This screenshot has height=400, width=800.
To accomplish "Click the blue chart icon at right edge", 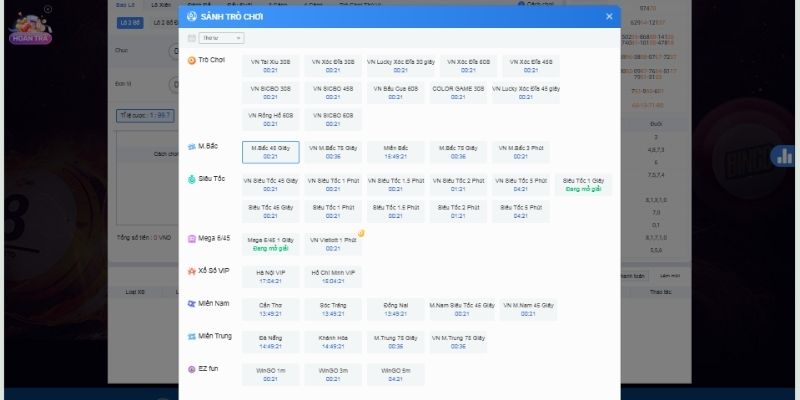I will [785, 156].
